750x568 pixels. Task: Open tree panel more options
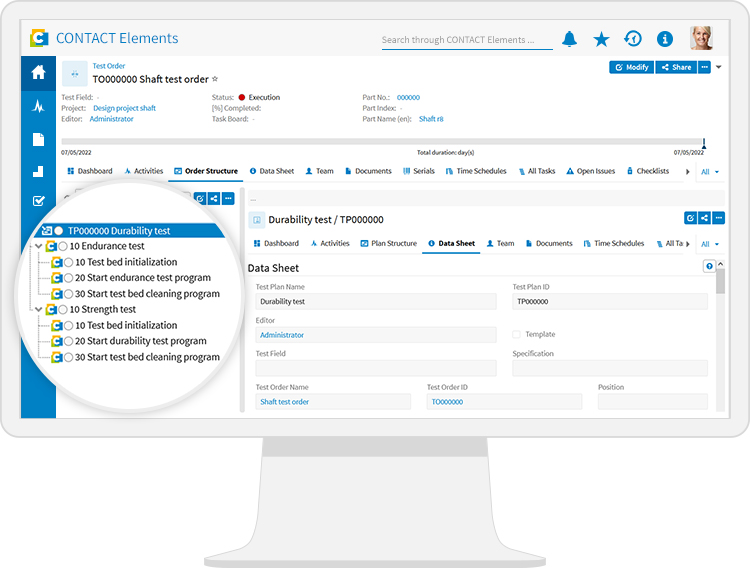tap(229, 198)
